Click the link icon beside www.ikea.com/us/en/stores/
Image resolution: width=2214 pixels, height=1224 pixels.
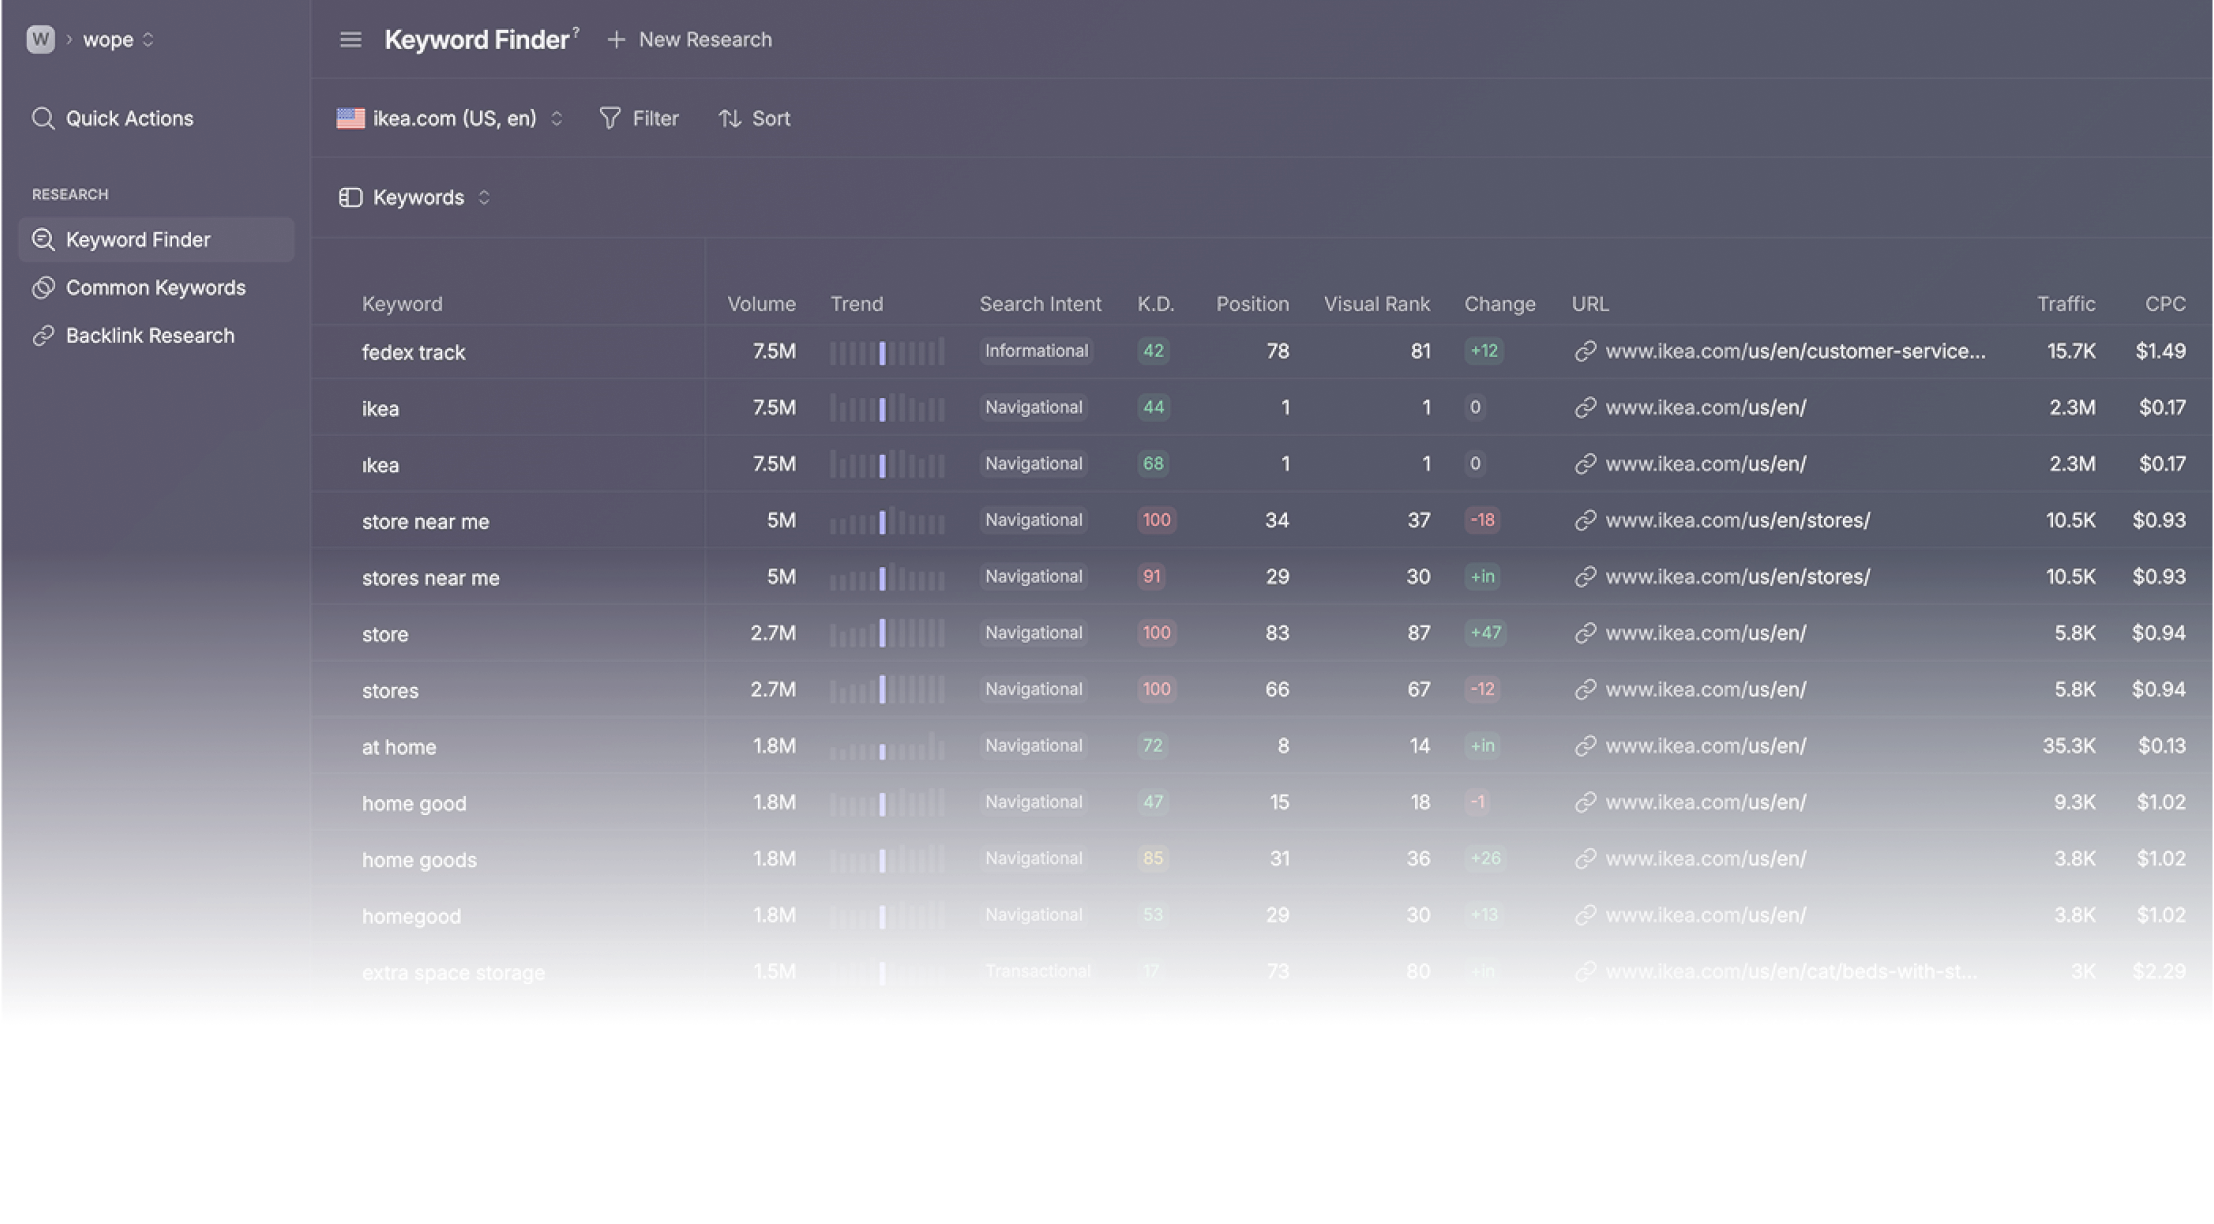pos(1586,520)
